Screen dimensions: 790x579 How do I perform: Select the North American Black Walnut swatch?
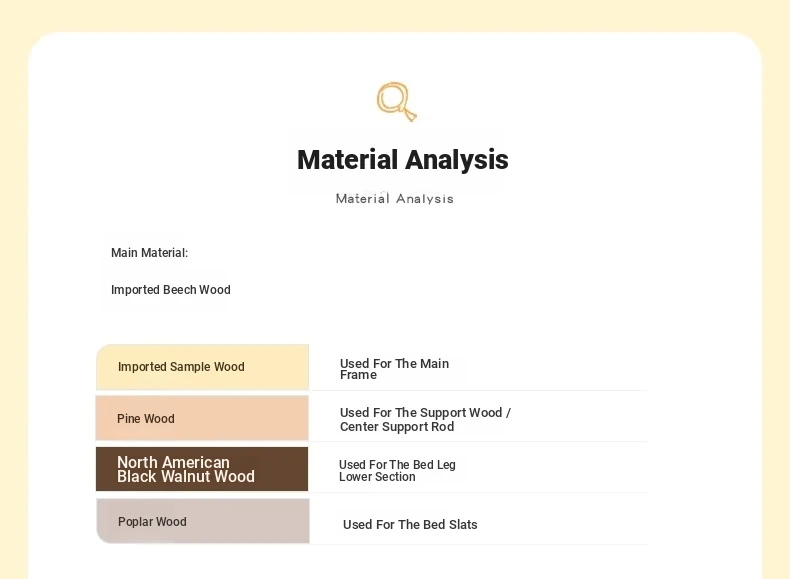click(202, 469)
